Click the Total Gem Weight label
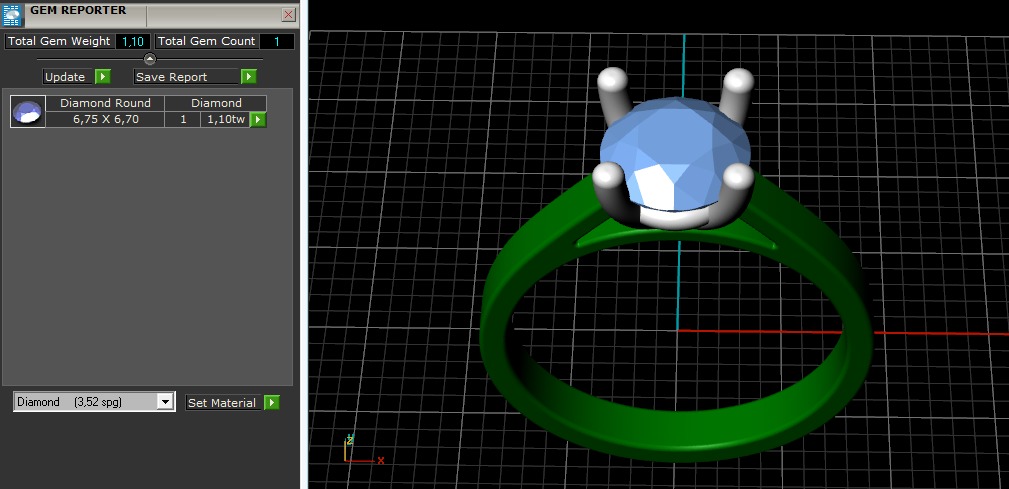The image size is (1009, 489). click(59, 41)
